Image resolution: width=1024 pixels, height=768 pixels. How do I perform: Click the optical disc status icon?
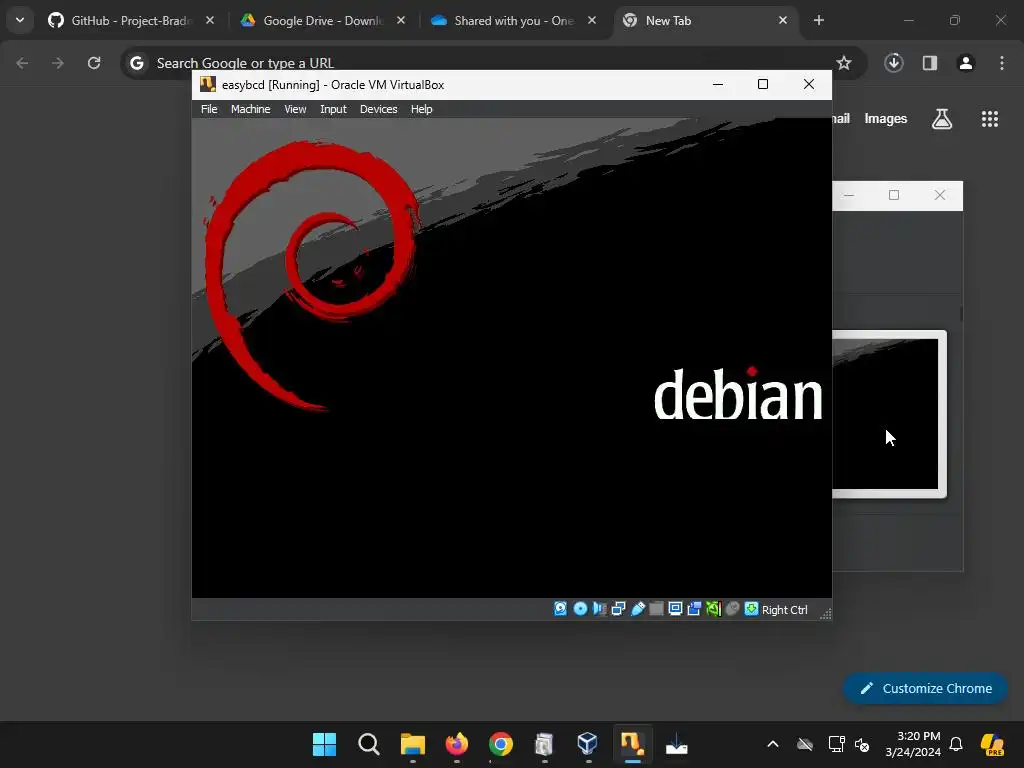(x=580, y=609)
